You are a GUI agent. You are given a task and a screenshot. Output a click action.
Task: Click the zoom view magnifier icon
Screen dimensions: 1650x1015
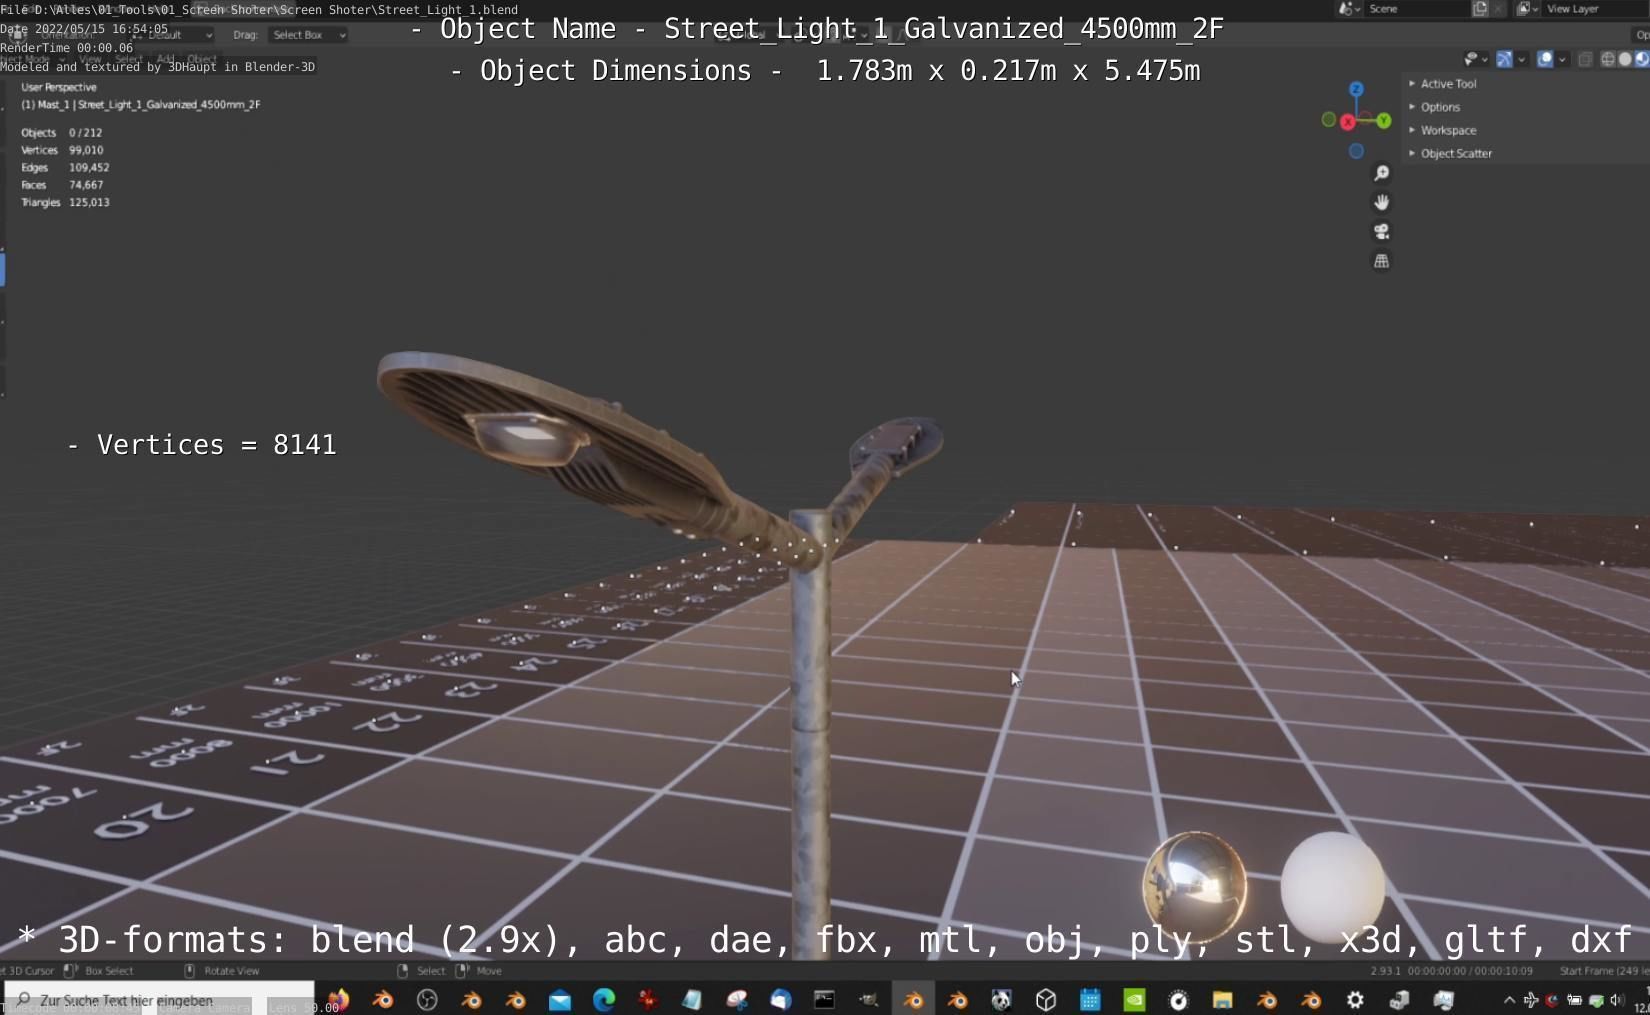1381,173
